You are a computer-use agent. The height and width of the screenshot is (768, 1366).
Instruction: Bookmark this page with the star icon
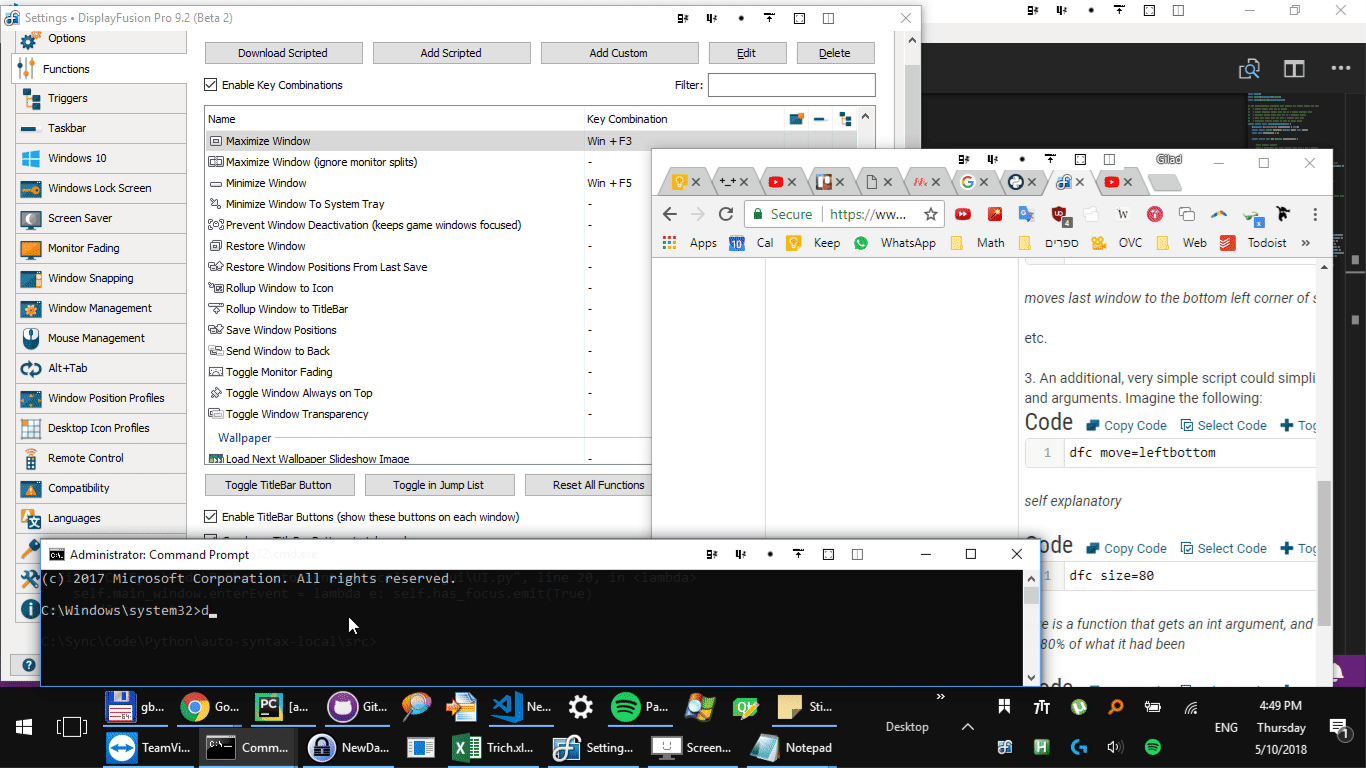point(930,214)
